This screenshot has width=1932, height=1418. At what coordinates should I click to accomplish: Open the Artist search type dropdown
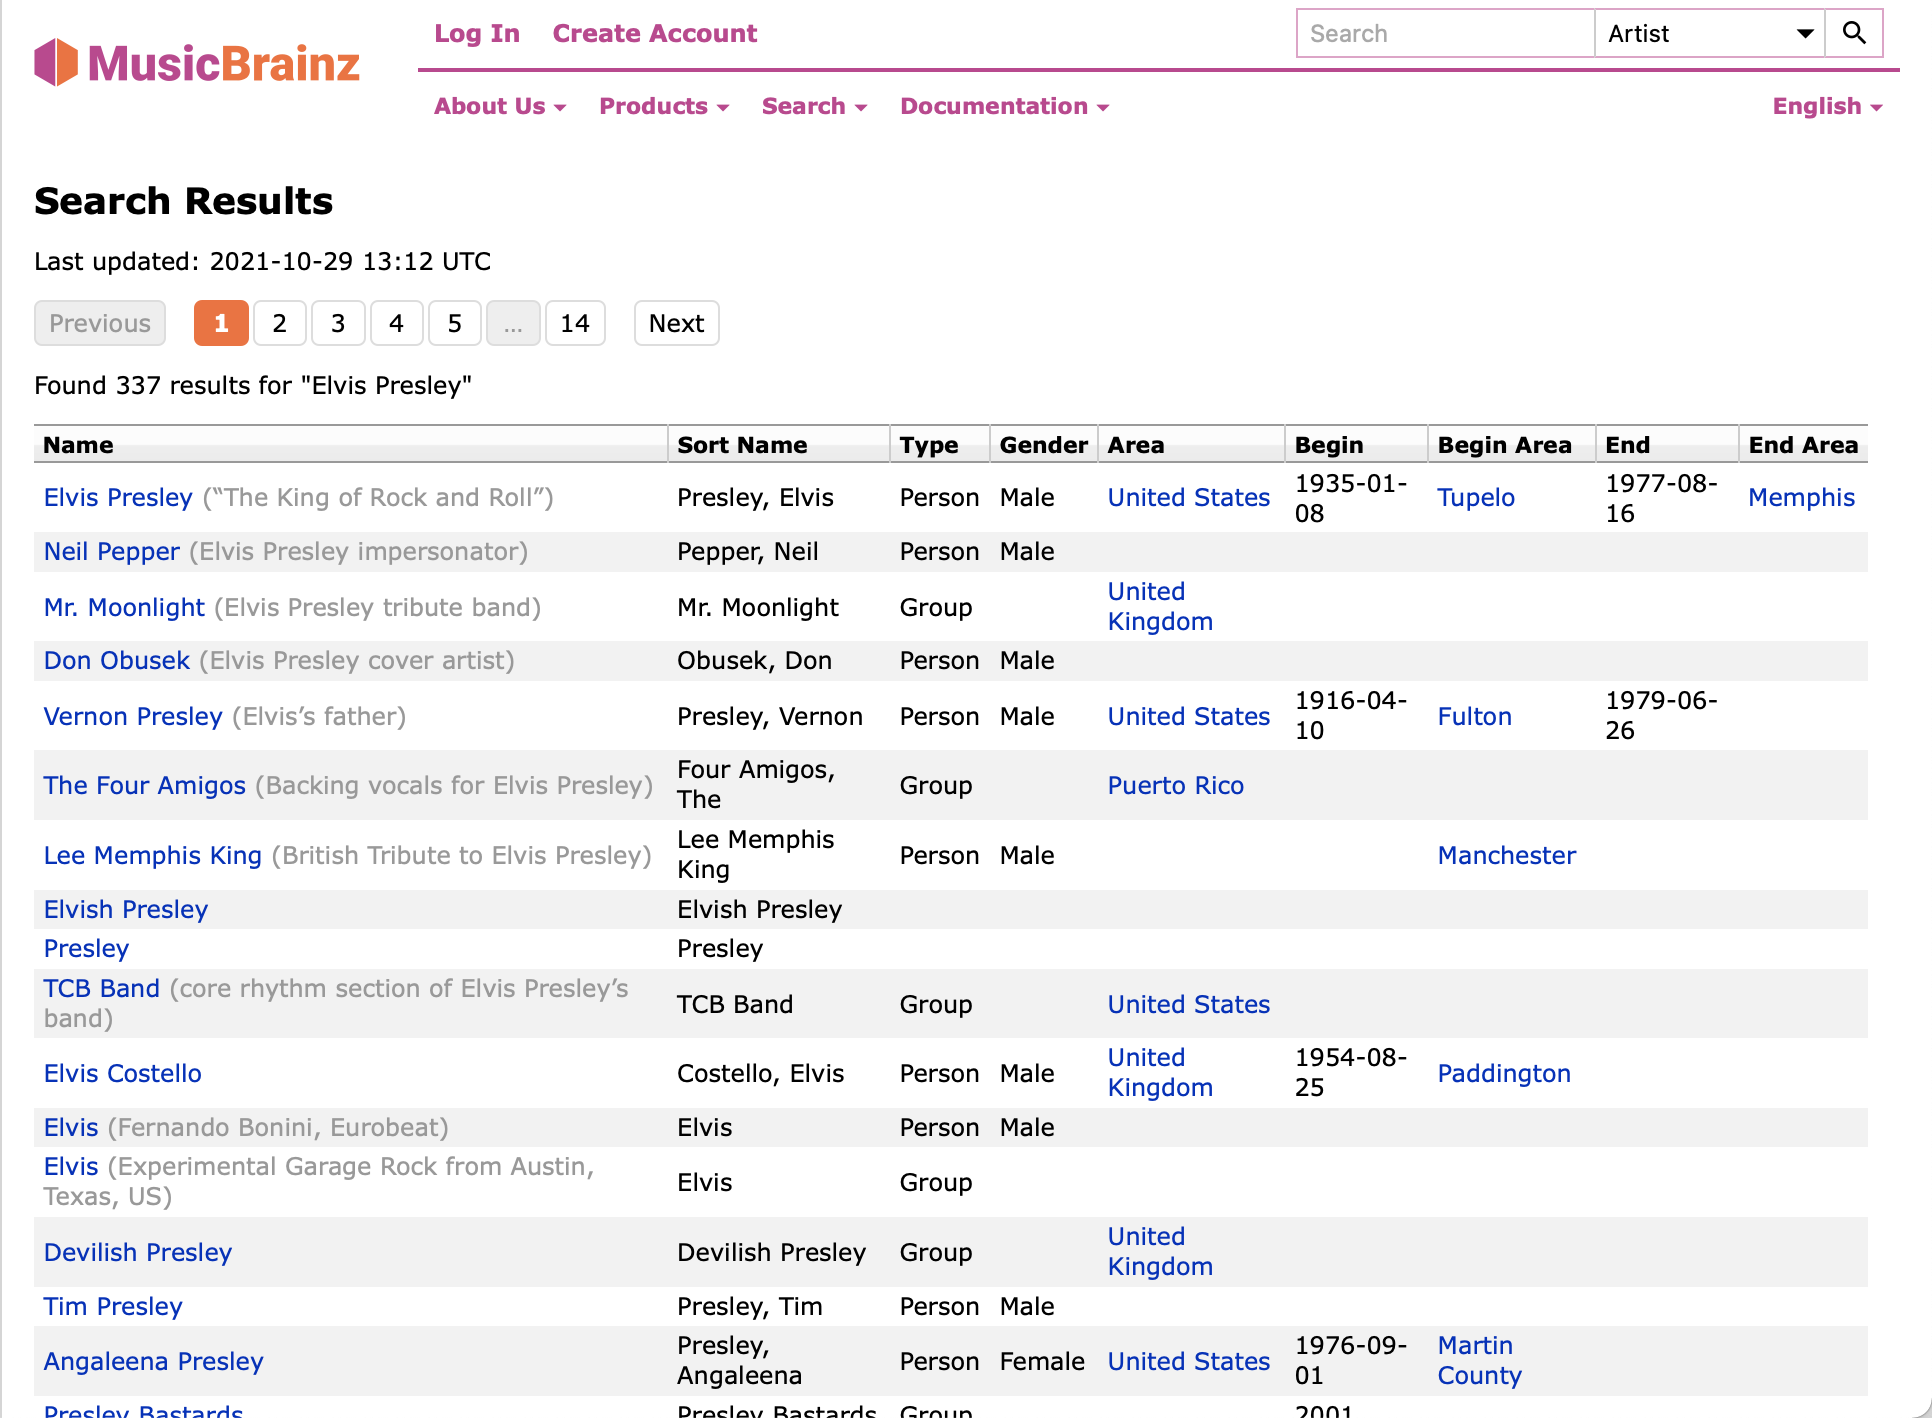pyautogui.click(x=1709, y=33)
